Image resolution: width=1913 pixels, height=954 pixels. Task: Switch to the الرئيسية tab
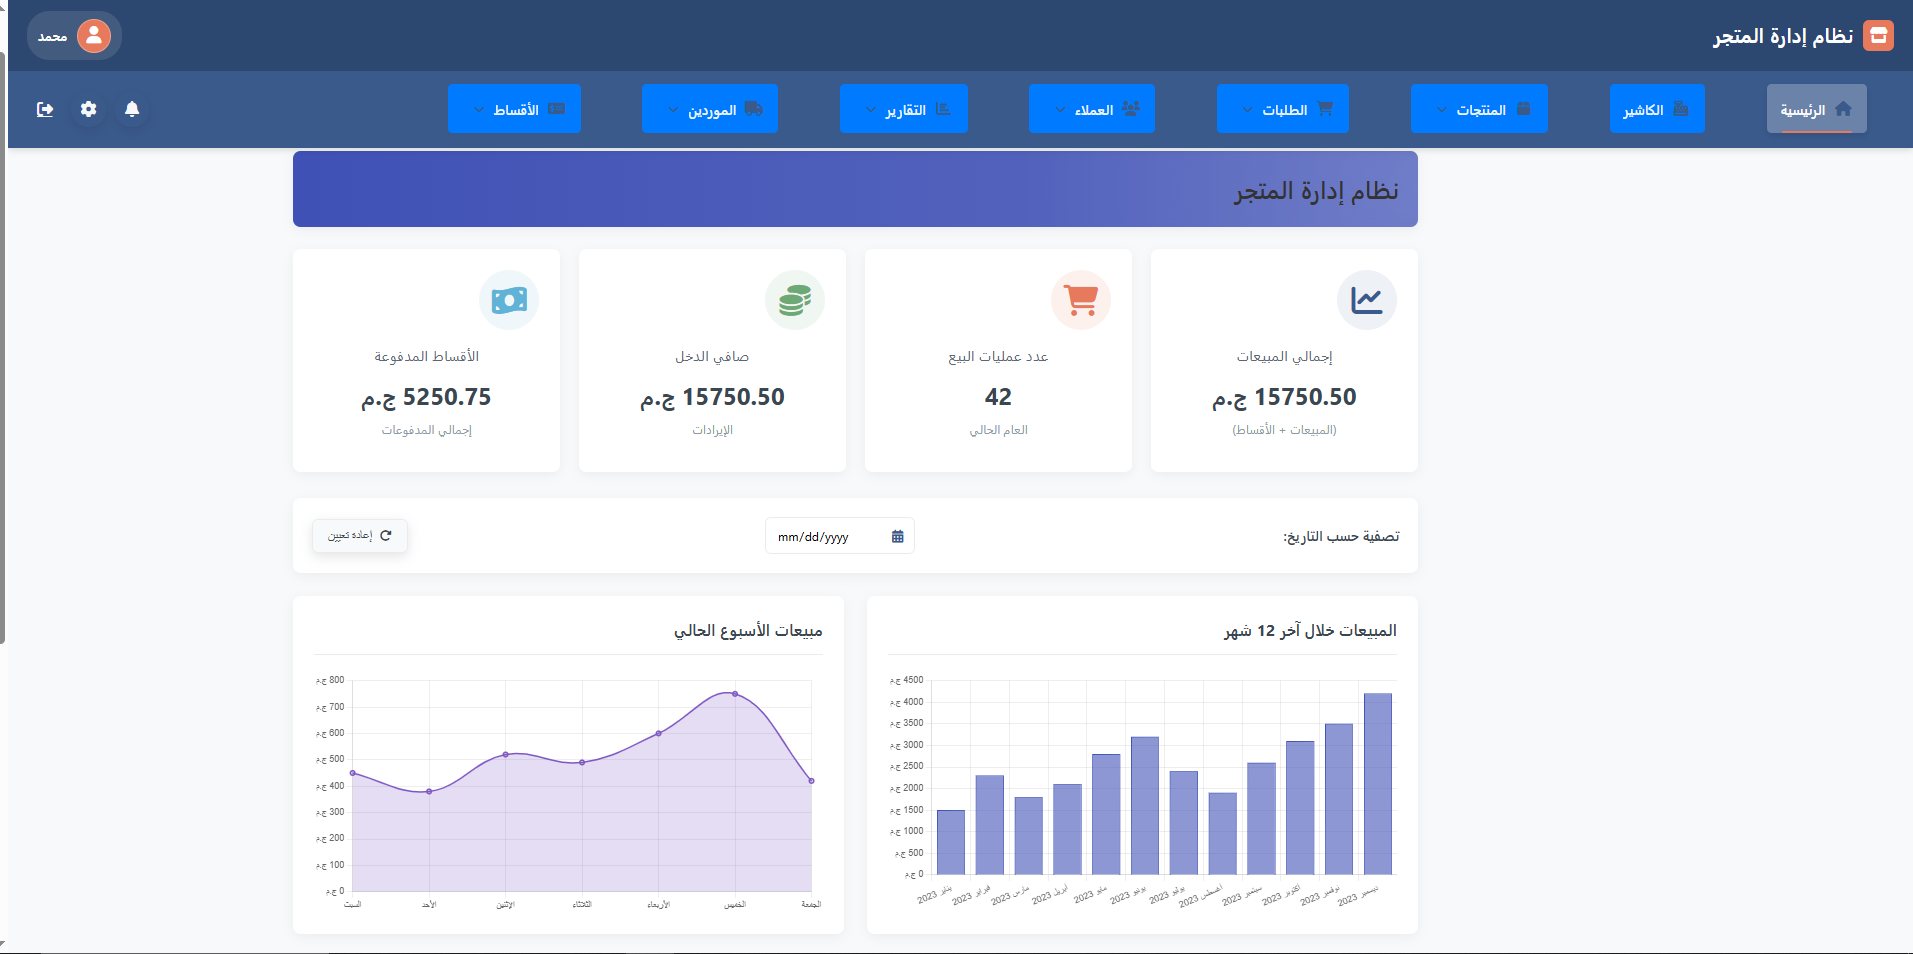(1817, 109)
